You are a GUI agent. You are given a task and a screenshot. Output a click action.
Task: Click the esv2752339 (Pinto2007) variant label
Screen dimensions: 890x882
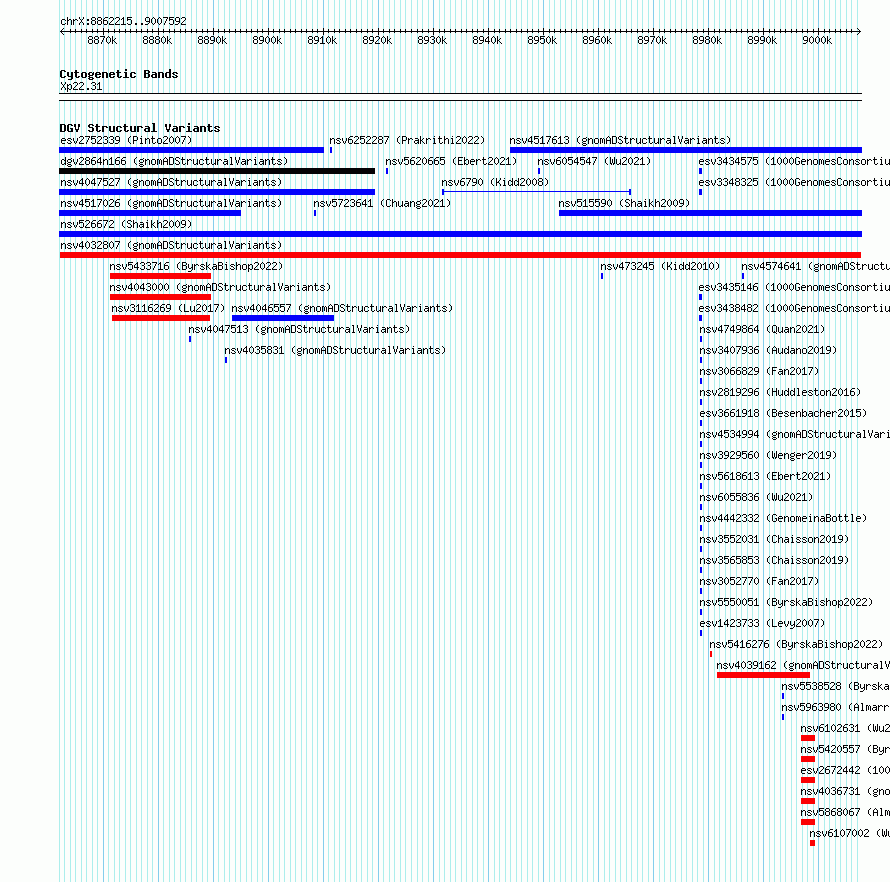click(x=126, y=140)
